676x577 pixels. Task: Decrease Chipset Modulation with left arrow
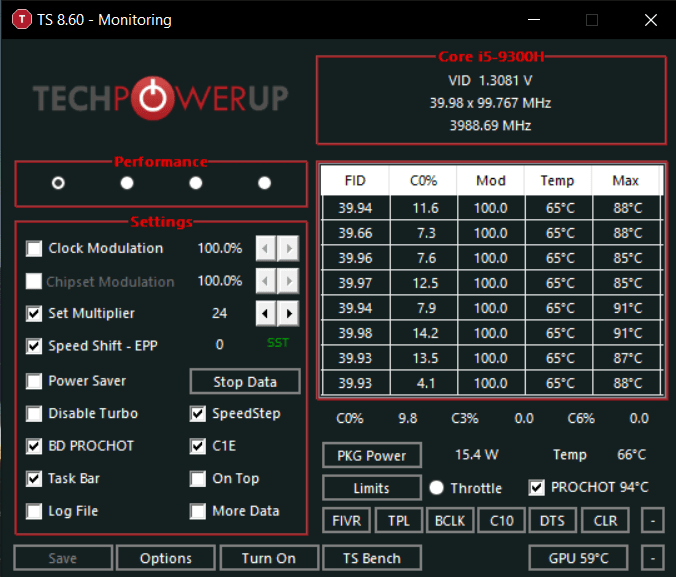pyautogui.click(x=266, y=281)
